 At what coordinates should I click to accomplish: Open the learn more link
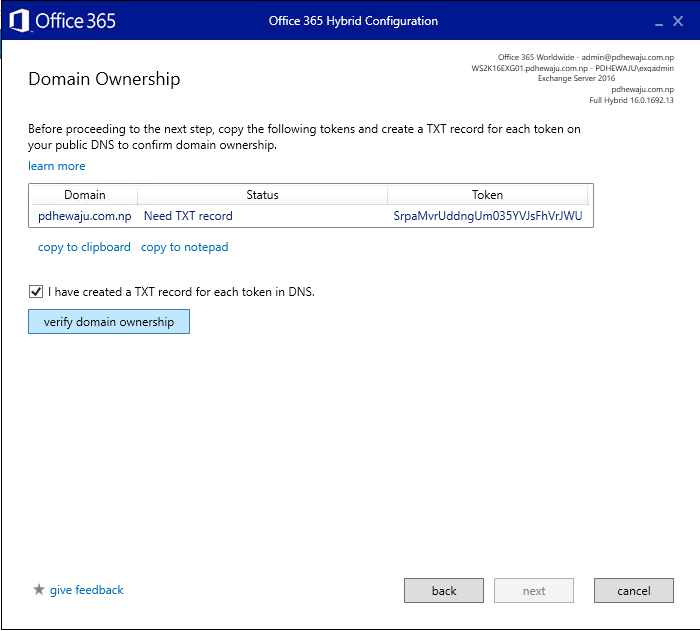57,166
